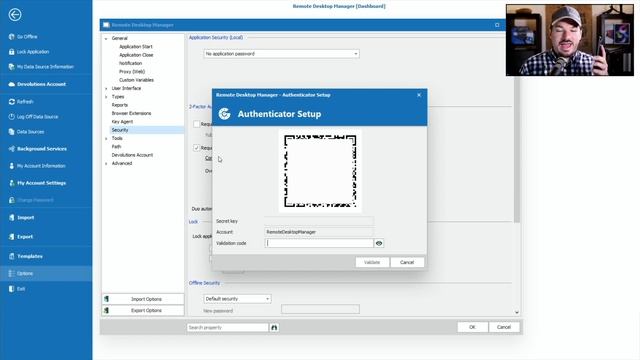This screenshot has width=640, height=360.
Task: Click the Account name field
Action: [x=319, y=232]
